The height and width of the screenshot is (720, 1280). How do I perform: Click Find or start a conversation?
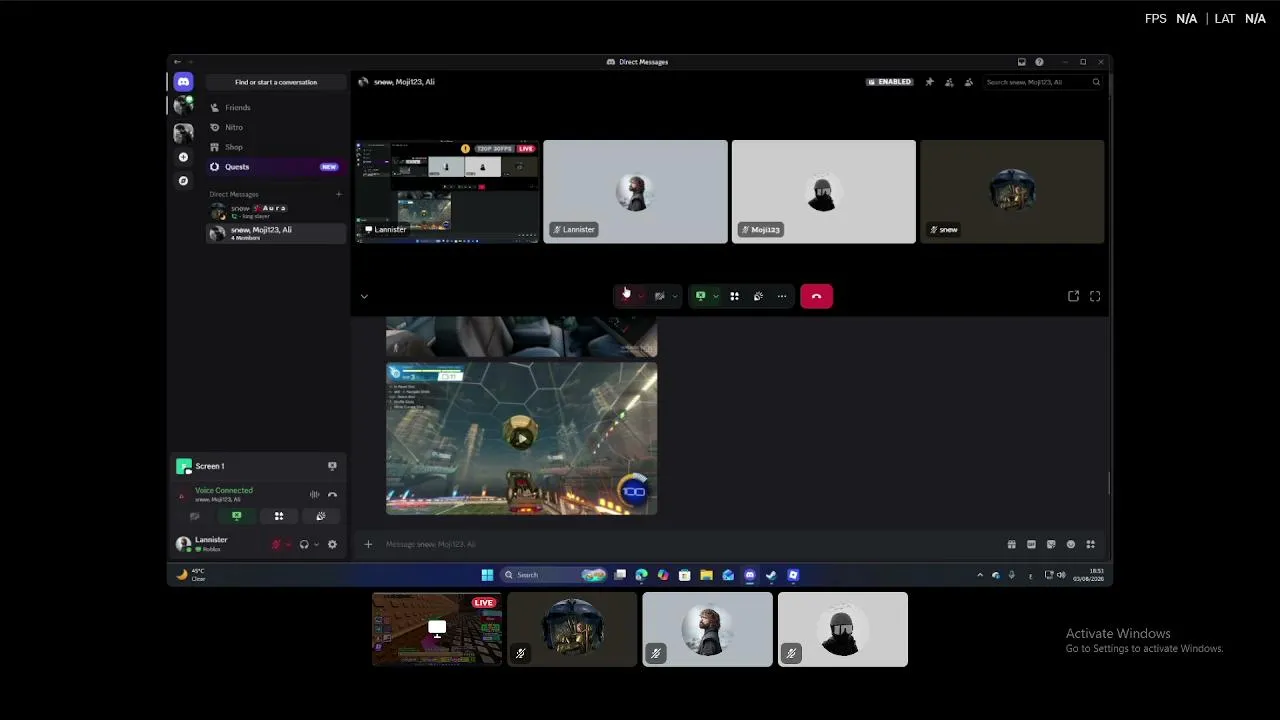click(x=276, y=82)
